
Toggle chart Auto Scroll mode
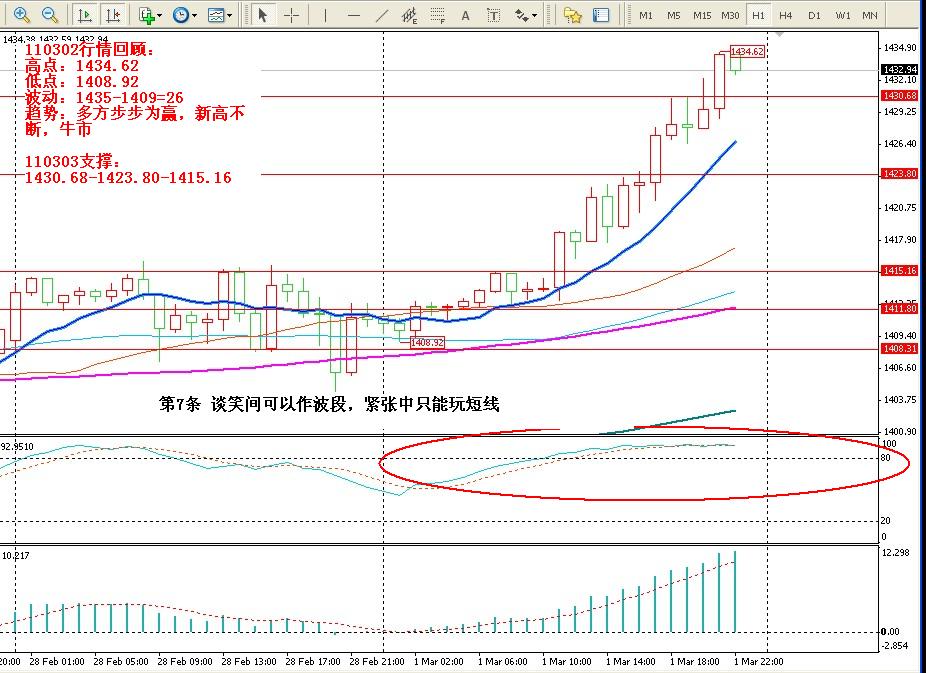(85, 15)
